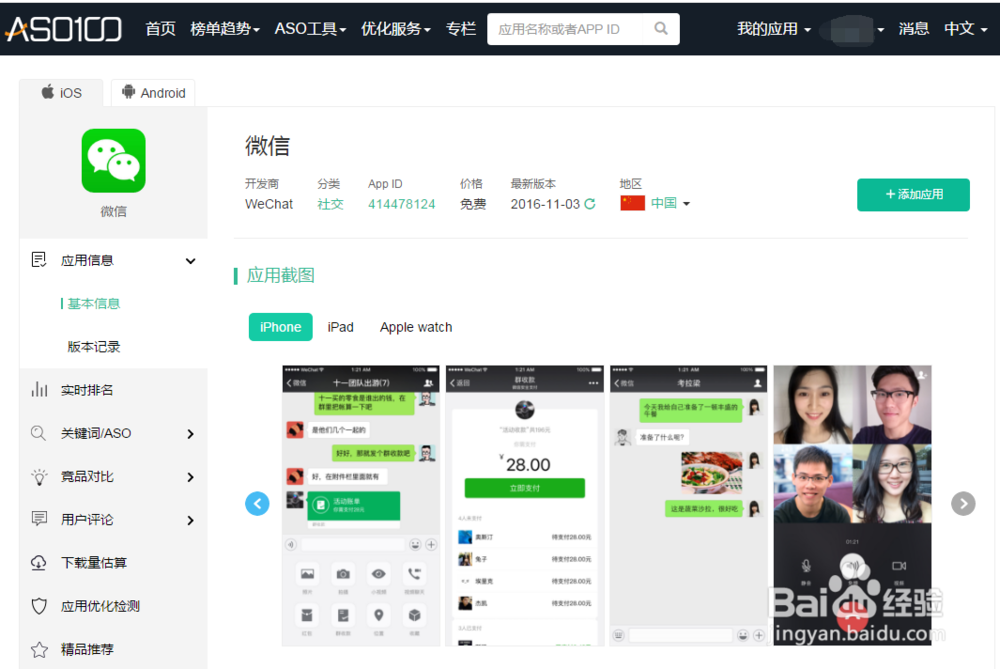This screenshot has height=669, width=1000.
Task: Click the 应用截图 section heading
Action: point(281,276)
